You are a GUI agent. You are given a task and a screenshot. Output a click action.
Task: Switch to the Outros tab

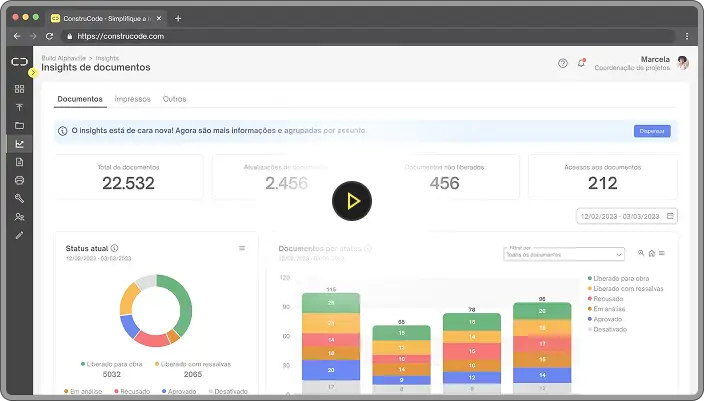click(x=174, y=100)
